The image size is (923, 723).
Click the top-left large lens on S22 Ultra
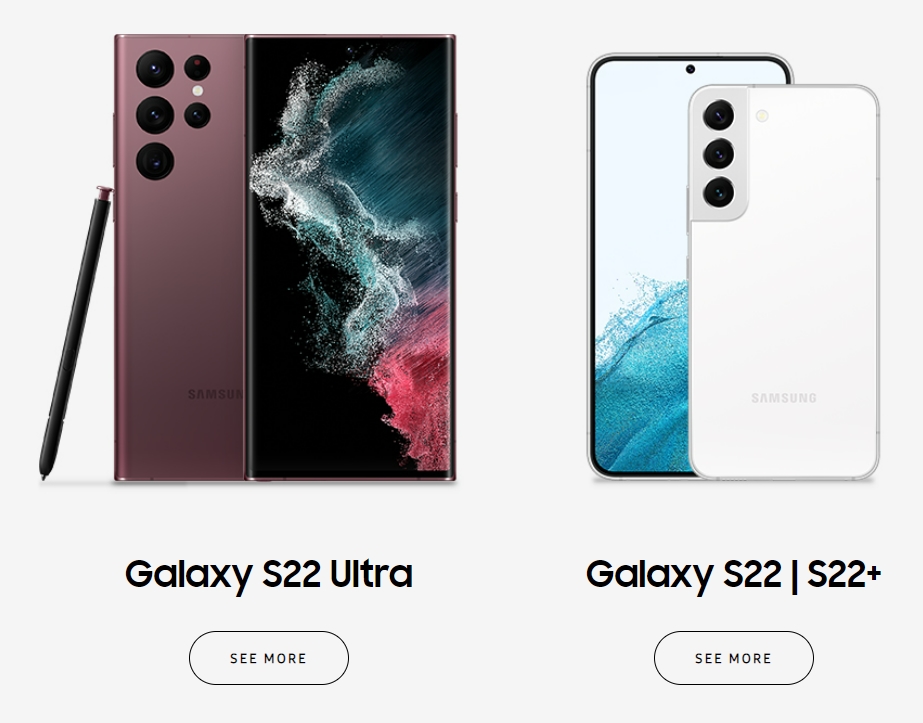[x=155, y=68]
